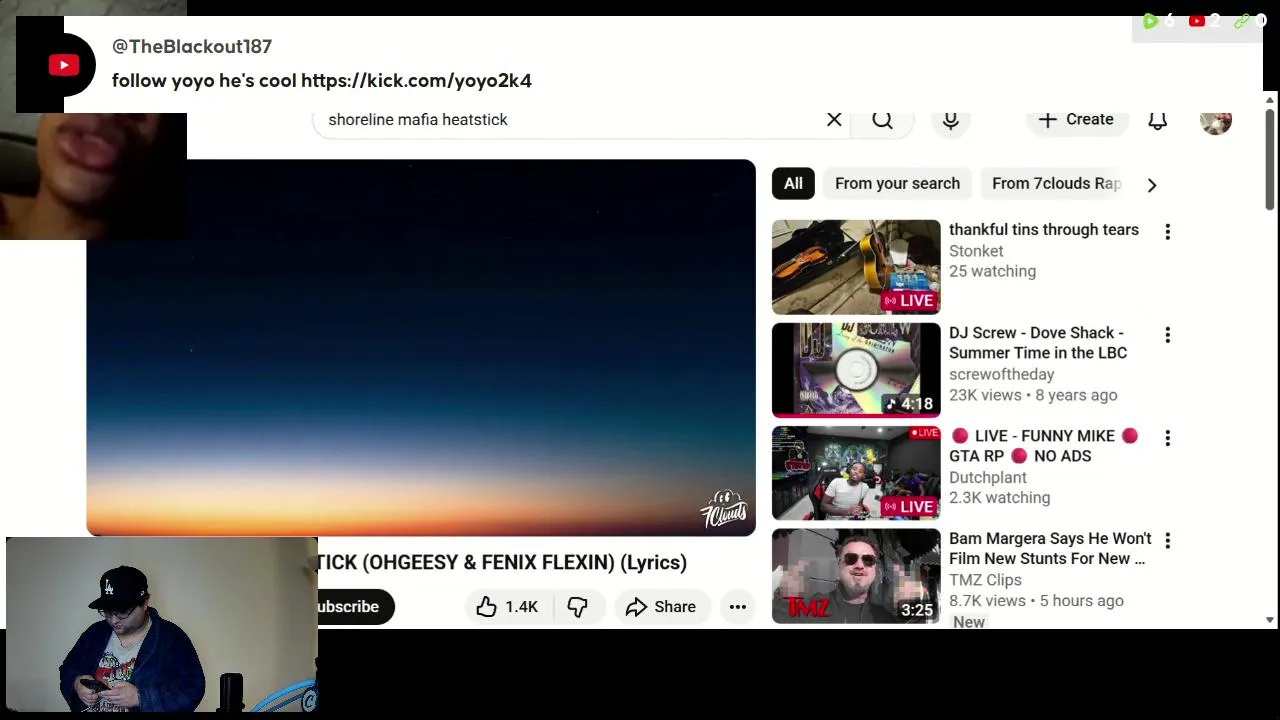Screen dimensions: 1280x720
Task: Select the From your search chip
Action: click(x=897, y=184)
